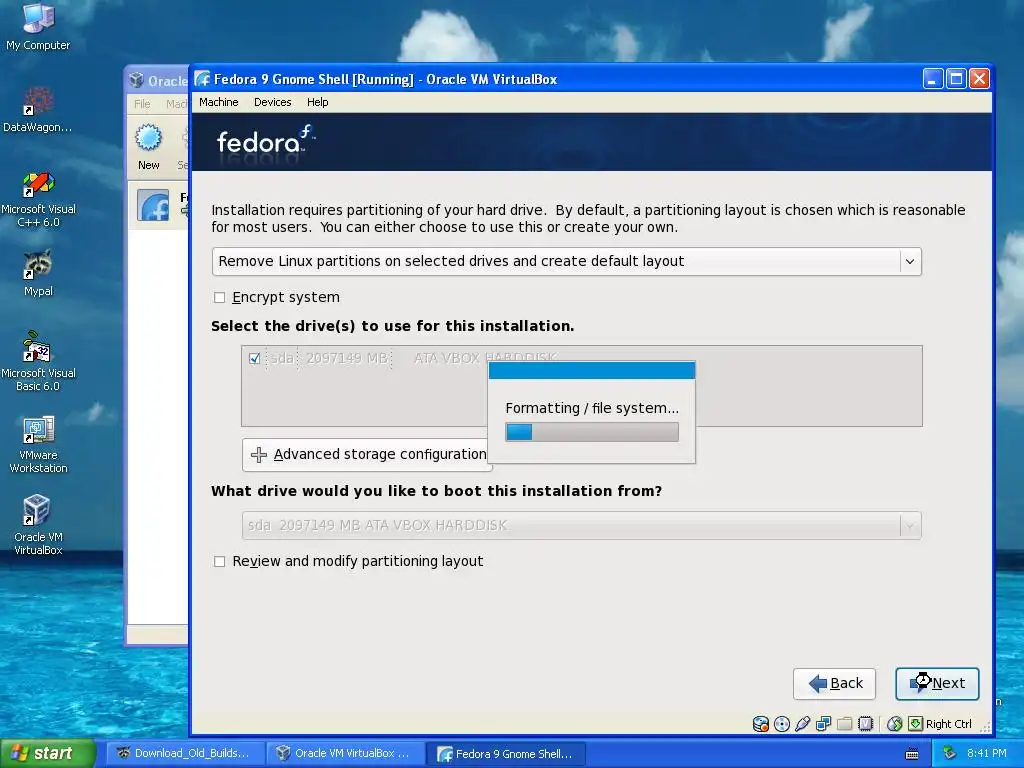Select Oracle VM VirtualBox desktop icon
This screenshot has height=768, width=1024.
[x=38, y=526]
